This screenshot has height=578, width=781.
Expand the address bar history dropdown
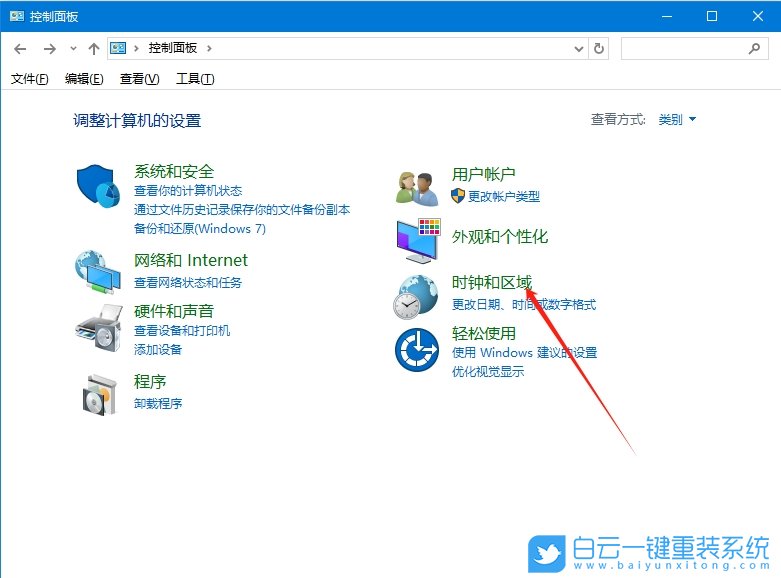578,49
